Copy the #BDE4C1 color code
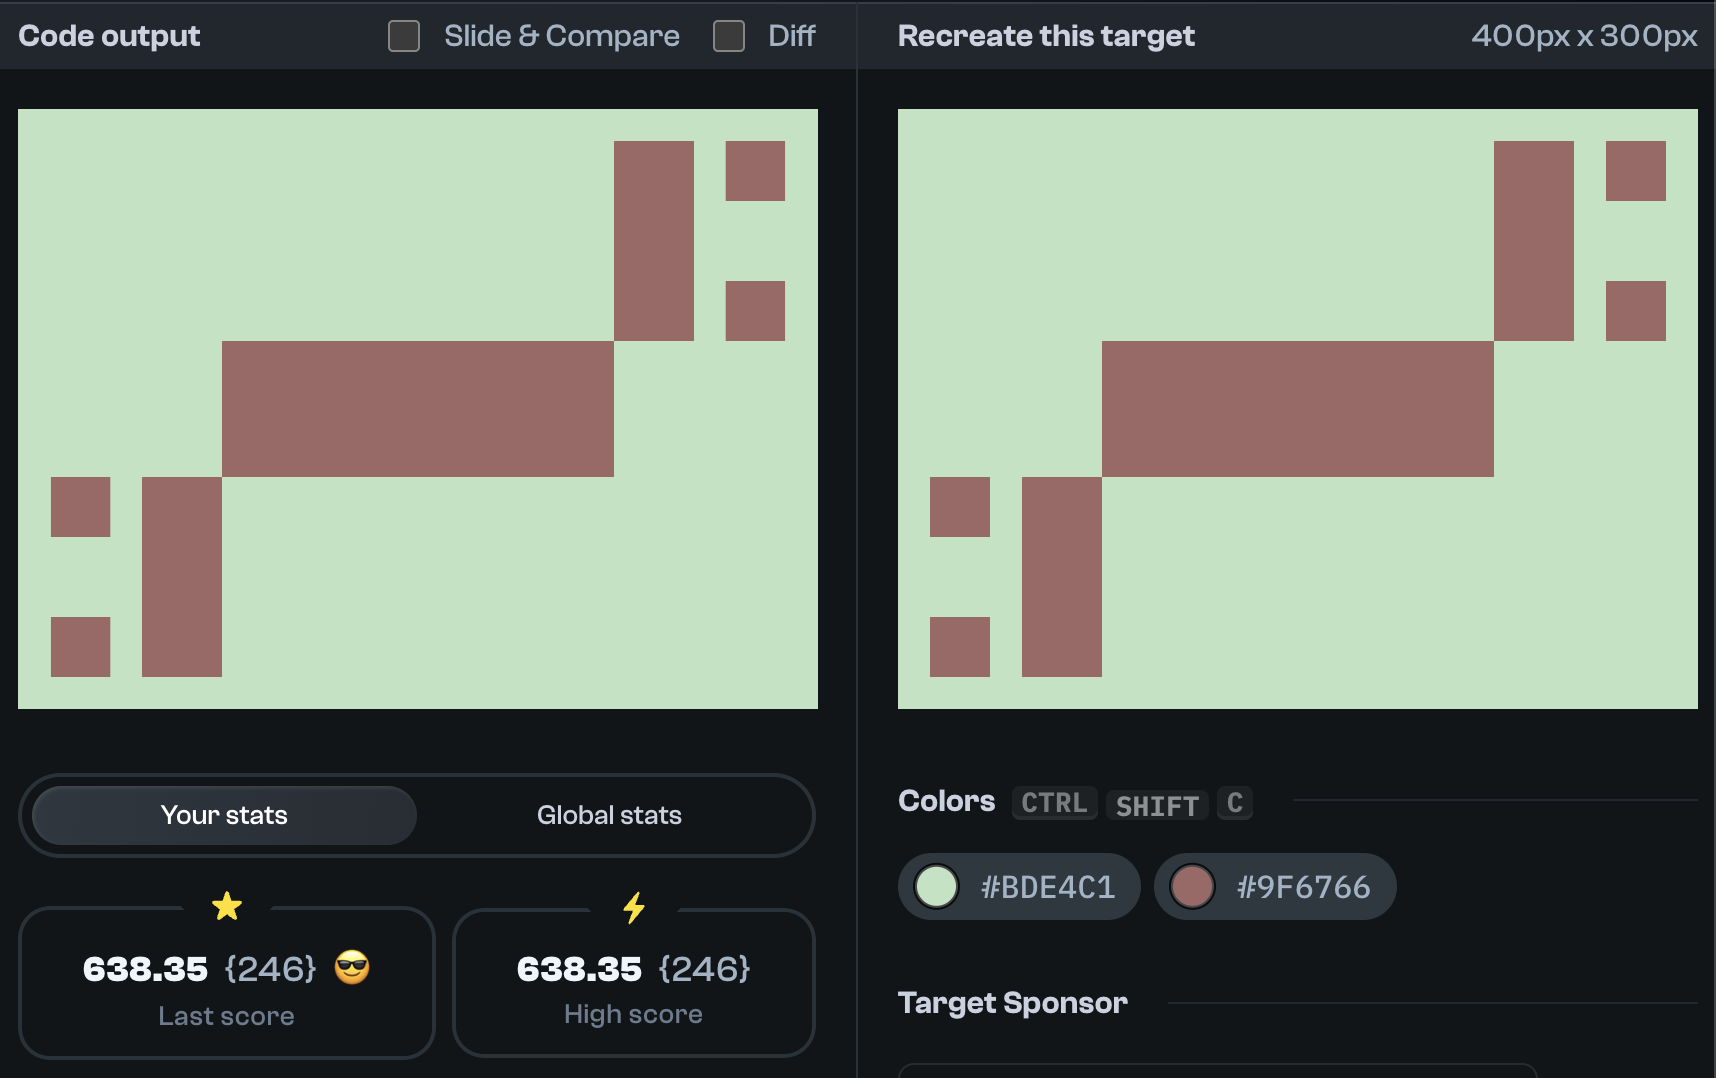The width and height of the screenshot is (1716, 1078). click(1045, 886)
